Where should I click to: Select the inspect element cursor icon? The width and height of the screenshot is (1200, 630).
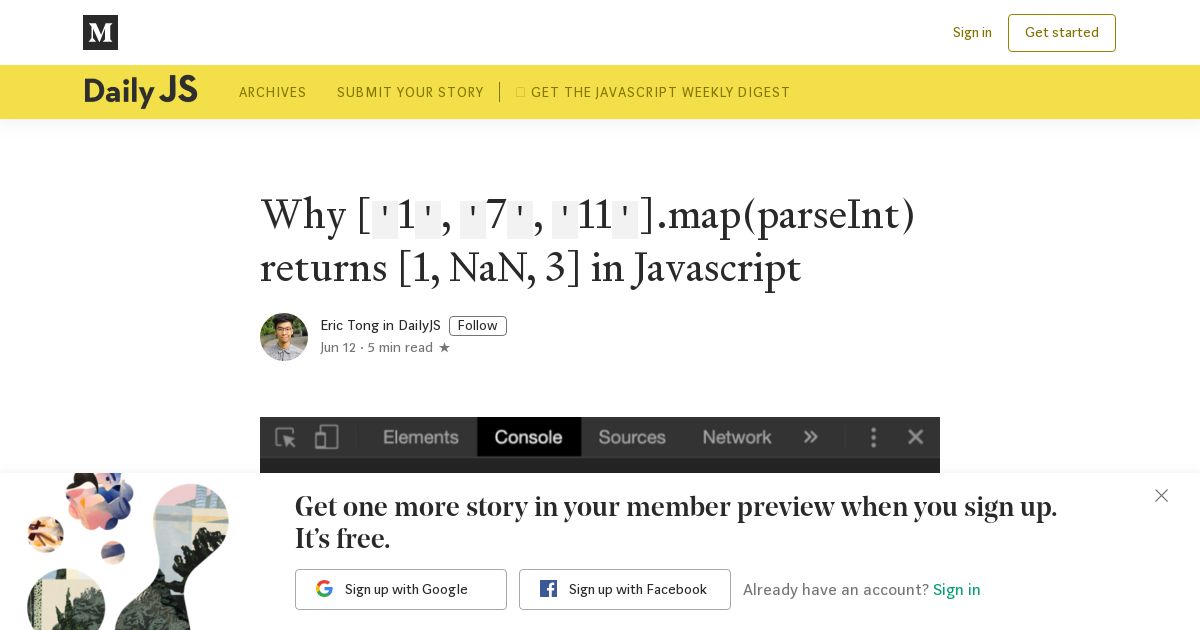285,437
